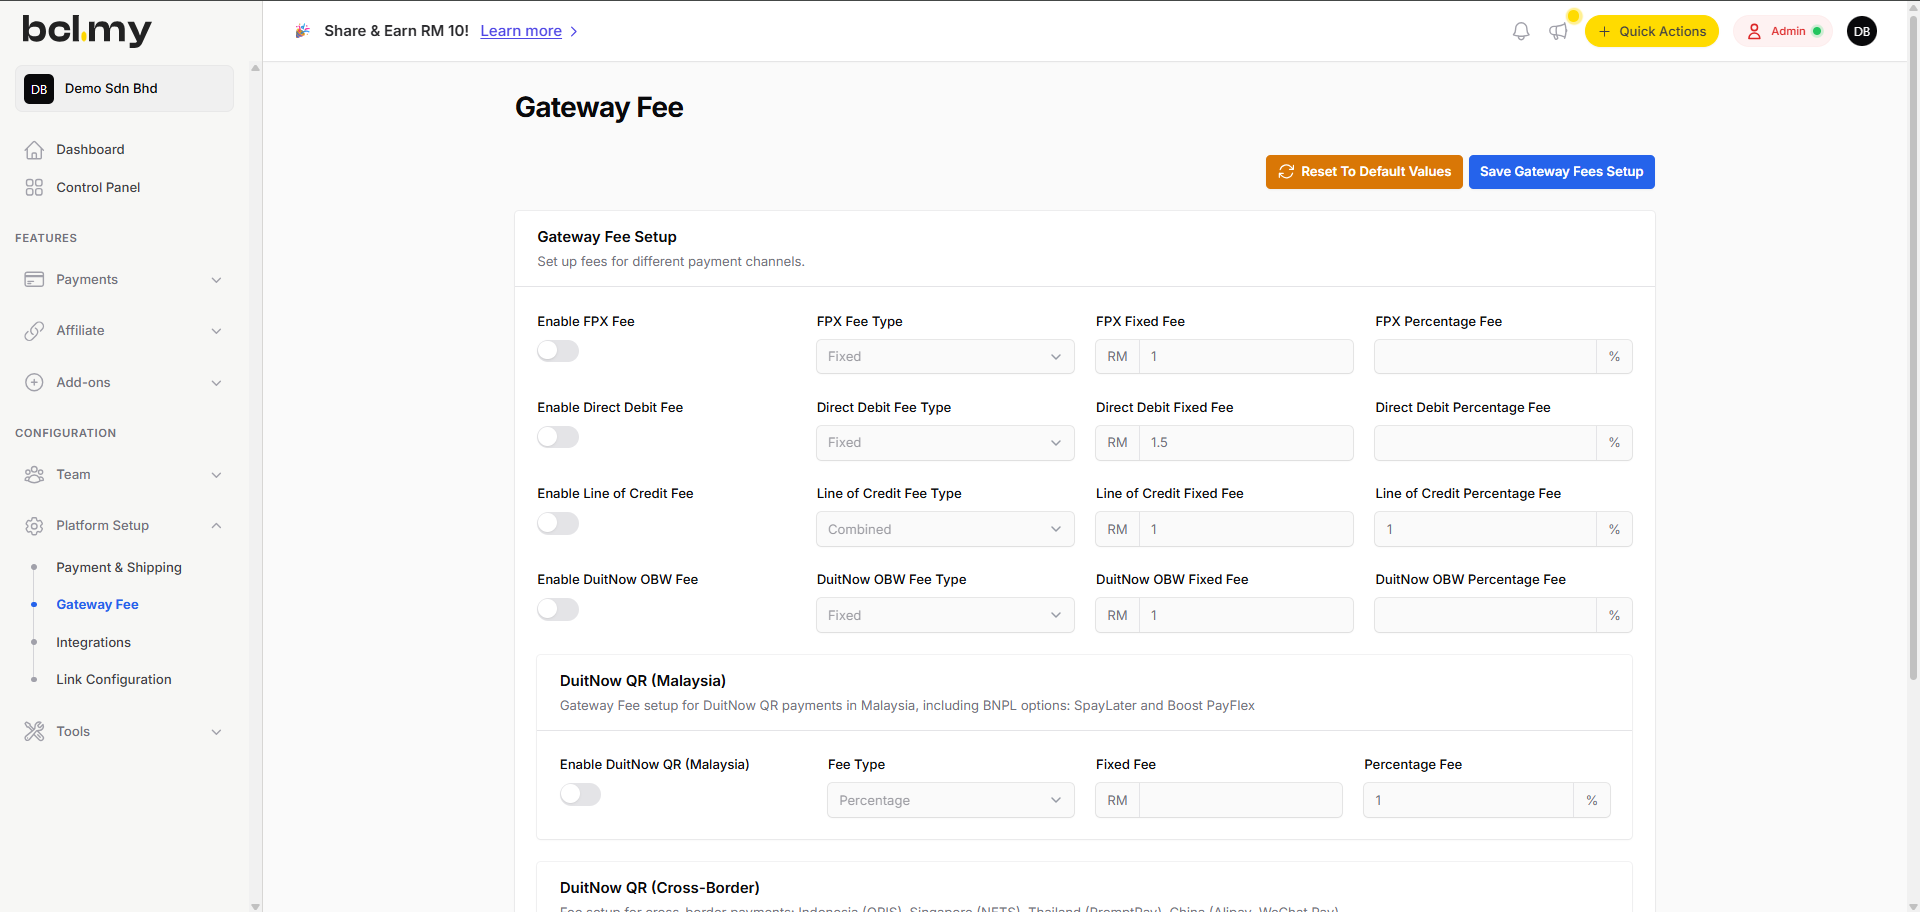Open Payment & Shipping settings
Image resolution: width=1920 pixels, height=912 pixels.
pyautogui.click(x=119, y=567)
